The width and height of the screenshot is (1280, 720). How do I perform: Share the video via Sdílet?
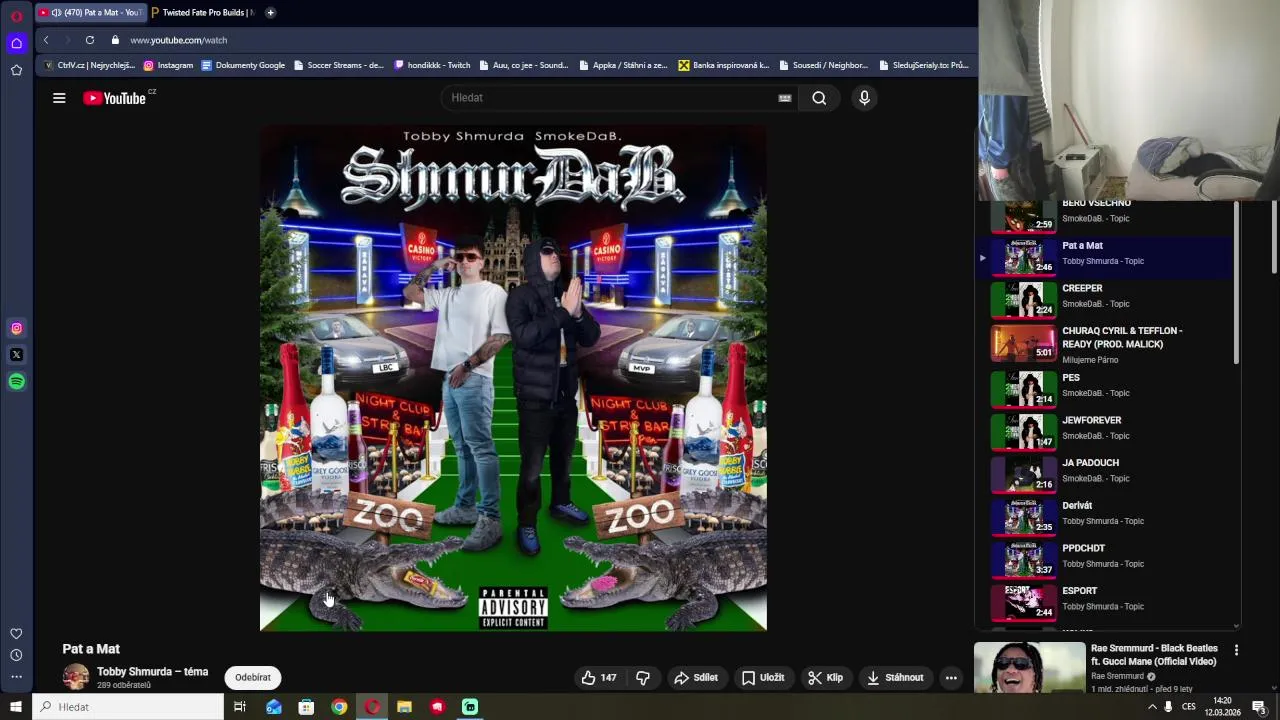(x=696, y=678)
